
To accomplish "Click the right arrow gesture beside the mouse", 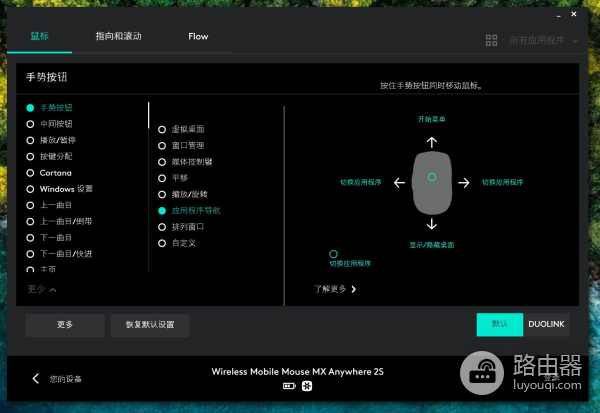I will point(464,183).
